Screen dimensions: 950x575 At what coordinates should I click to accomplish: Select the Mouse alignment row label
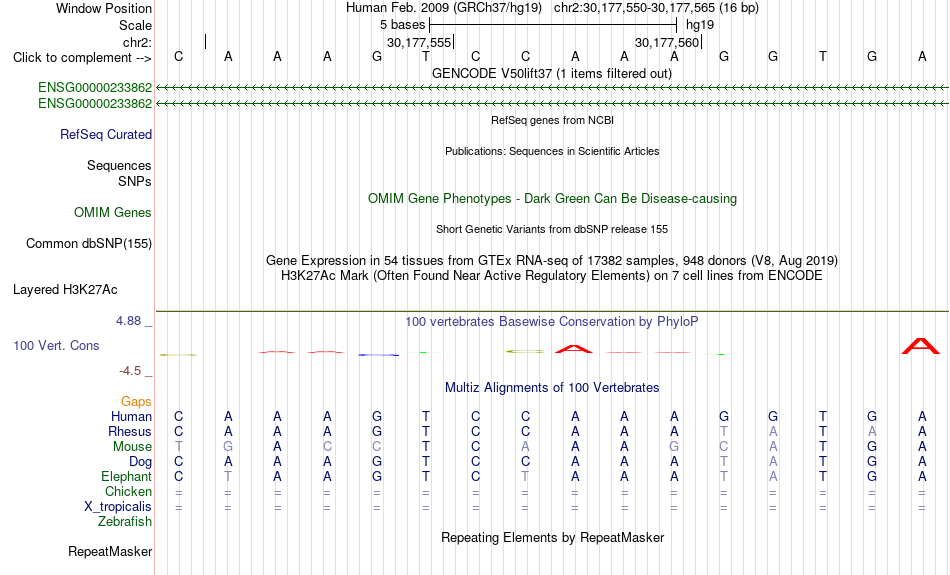[132, 447]
